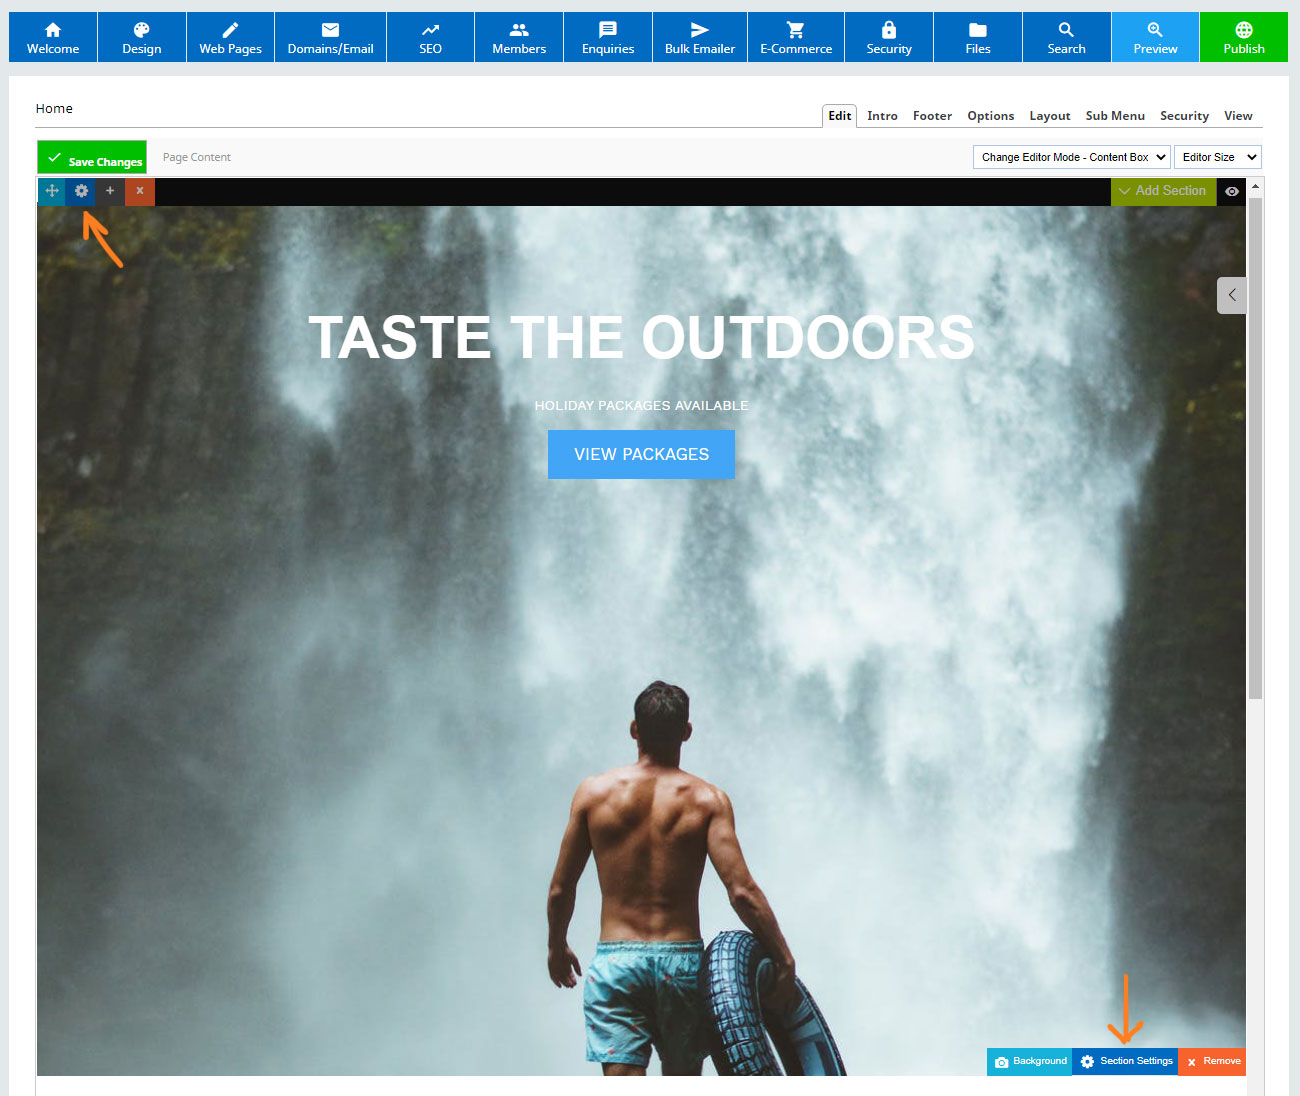Open section settings gear icon in section toolbar

click(81, 191)
